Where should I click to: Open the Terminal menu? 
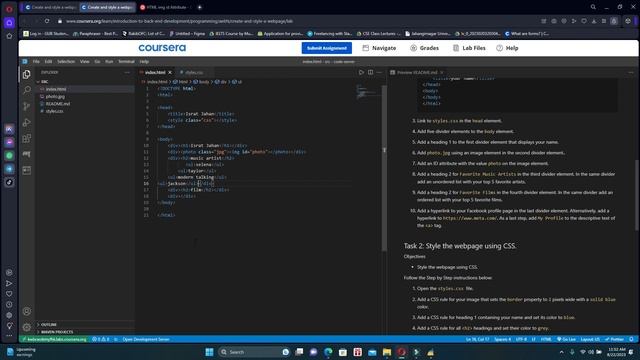click(x=126, y=62)
